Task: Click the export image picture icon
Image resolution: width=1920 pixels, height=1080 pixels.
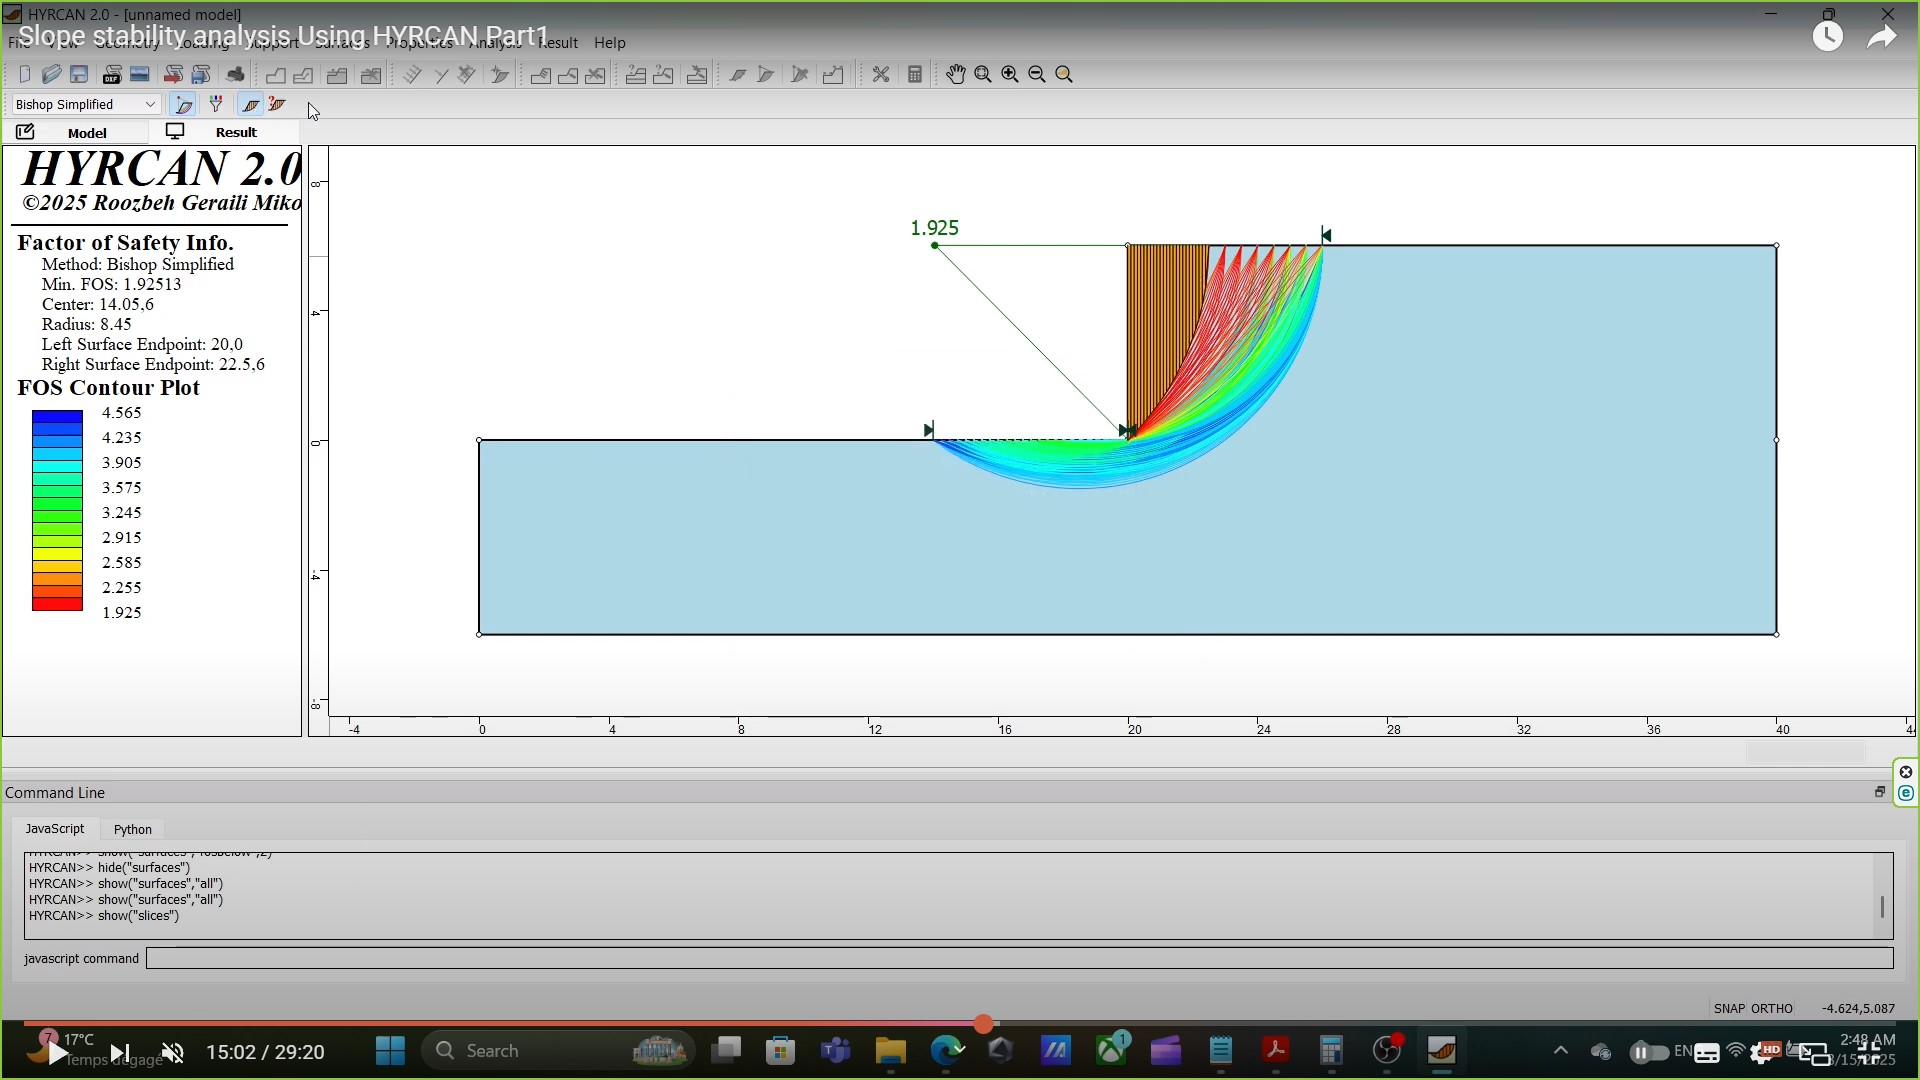Action: [140, 74]
